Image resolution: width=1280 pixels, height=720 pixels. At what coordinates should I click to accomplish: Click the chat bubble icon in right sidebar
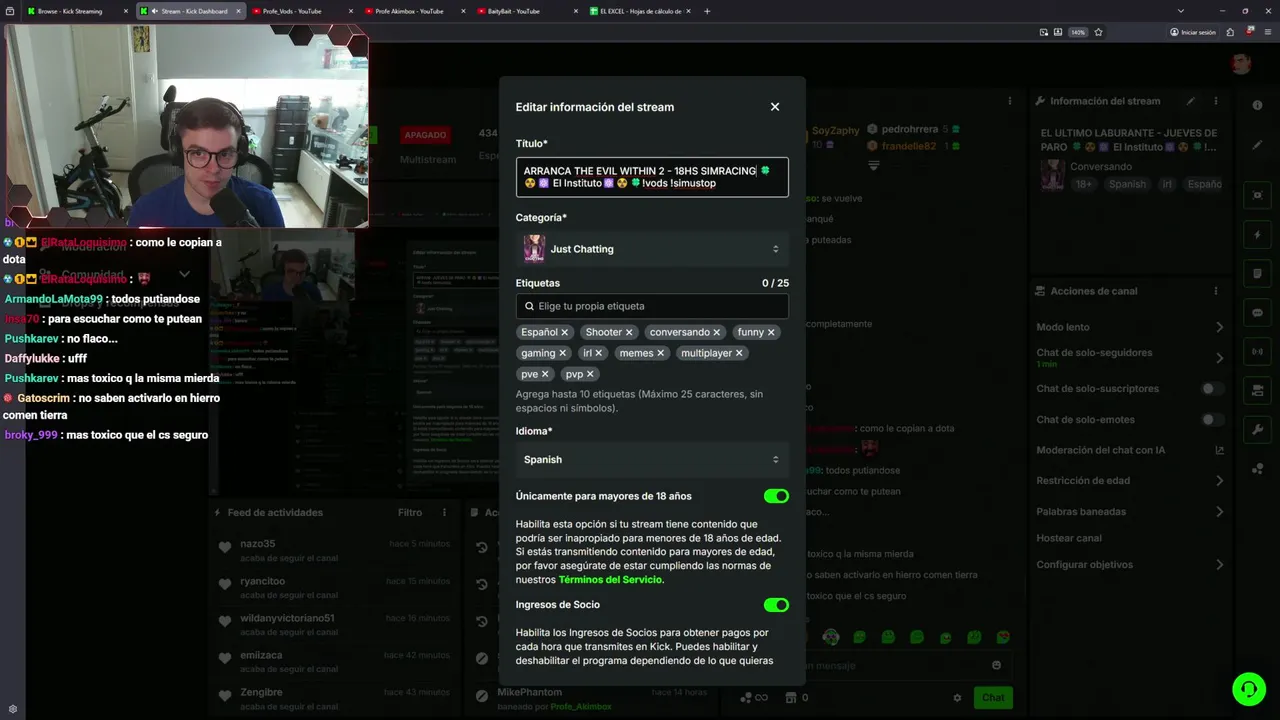tap(1257, 312)
